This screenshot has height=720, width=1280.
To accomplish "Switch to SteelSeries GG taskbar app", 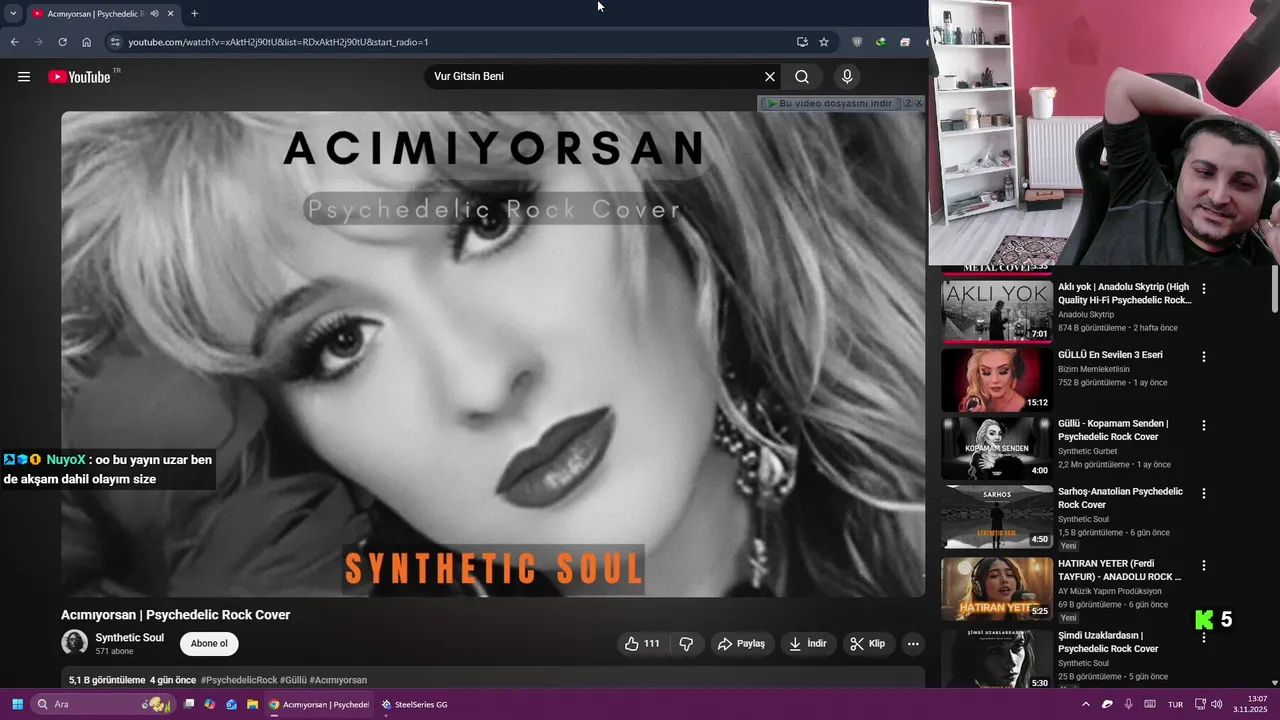I will pyautogui.click(x=414, y=704).
